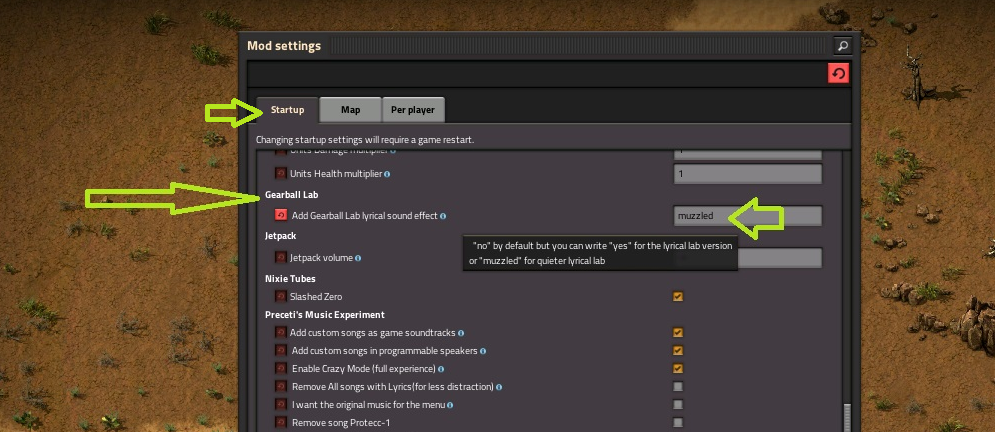Reset original music for the menu setting

280,404
